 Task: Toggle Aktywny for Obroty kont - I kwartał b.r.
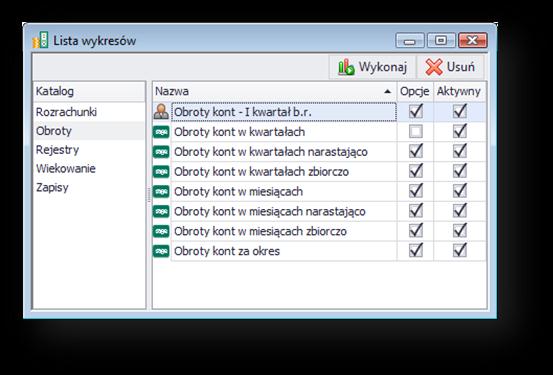coord(460,111)
